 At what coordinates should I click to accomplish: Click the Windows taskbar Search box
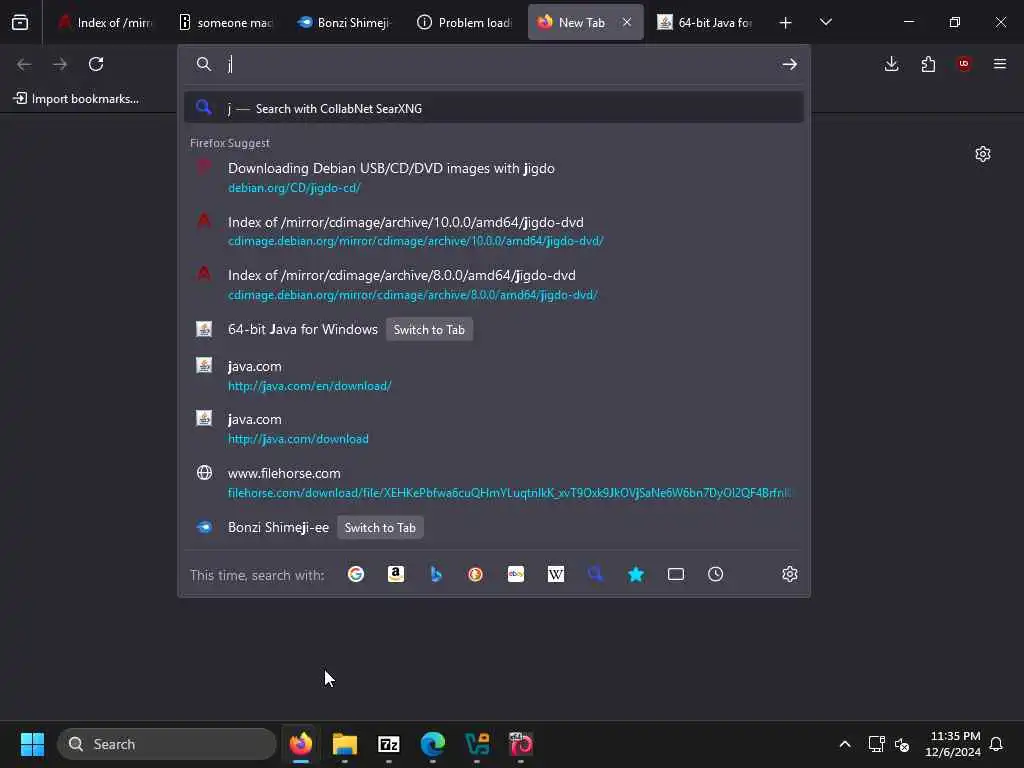coord(167,744)
